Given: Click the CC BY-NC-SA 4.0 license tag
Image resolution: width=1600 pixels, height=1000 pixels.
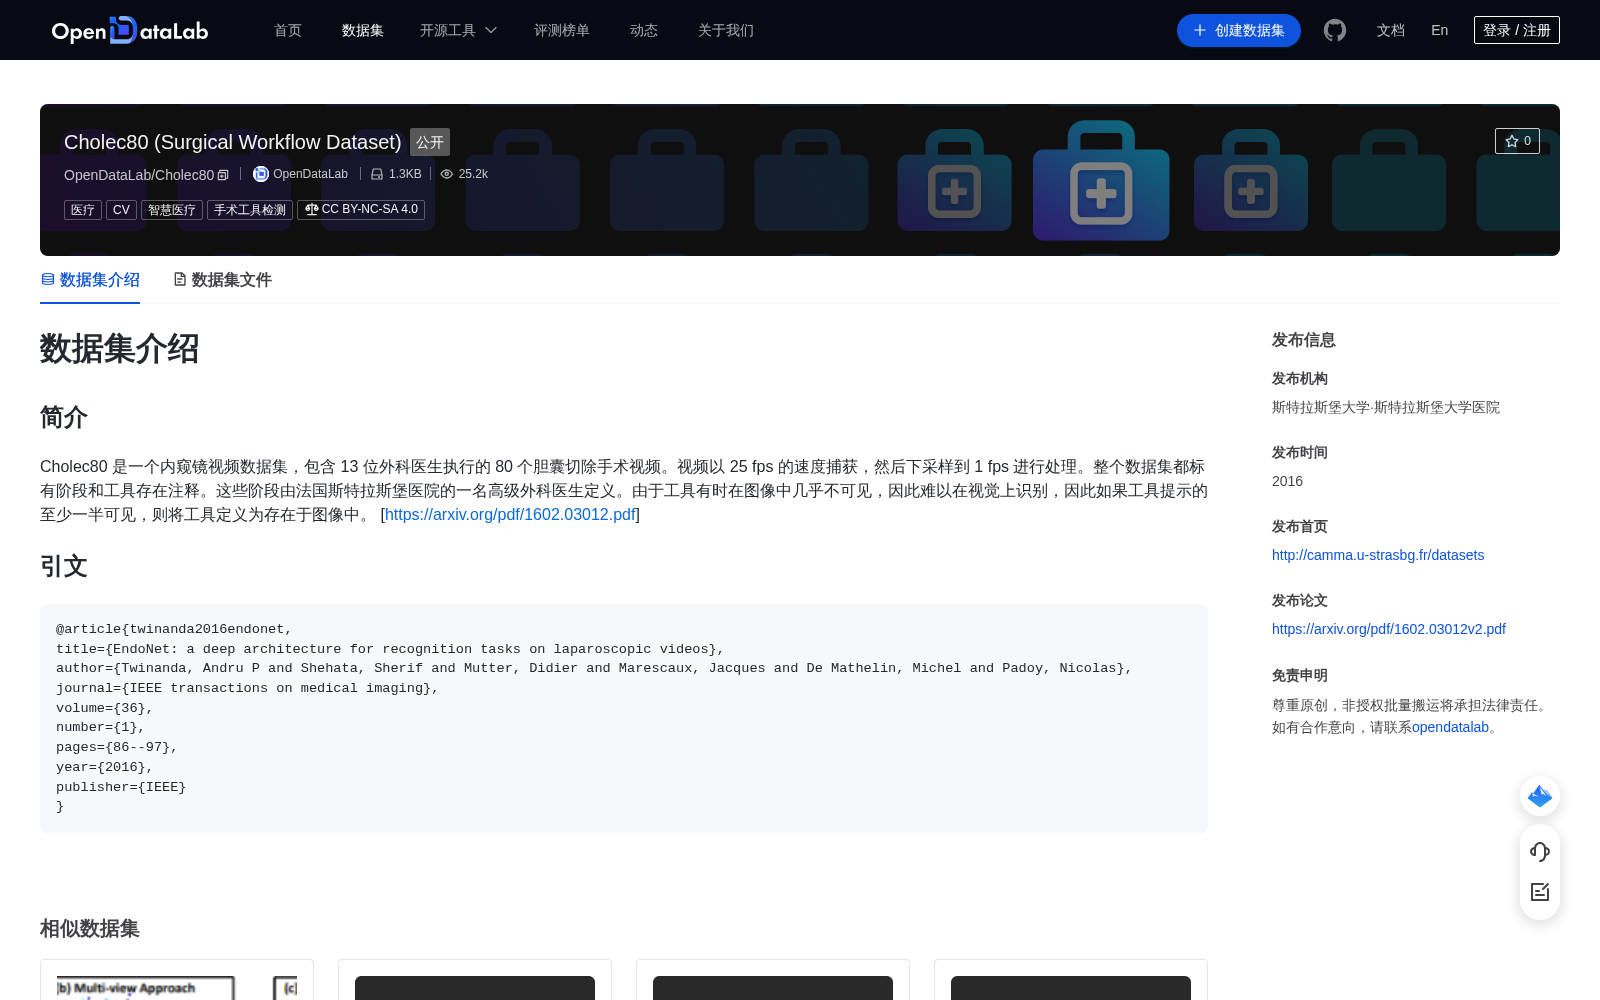Looking at the screenshot, I should pos(361,210).
